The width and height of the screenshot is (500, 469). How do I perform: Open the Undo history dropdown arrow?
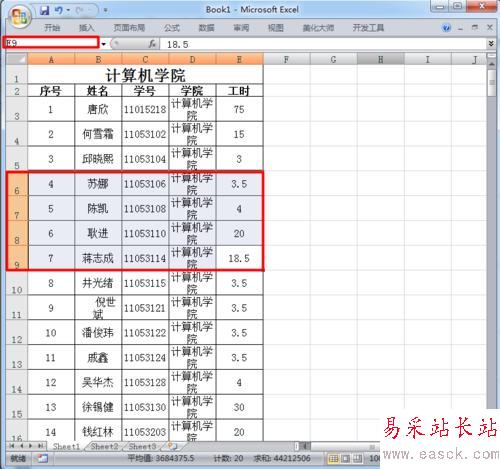[x=68, y=10]
